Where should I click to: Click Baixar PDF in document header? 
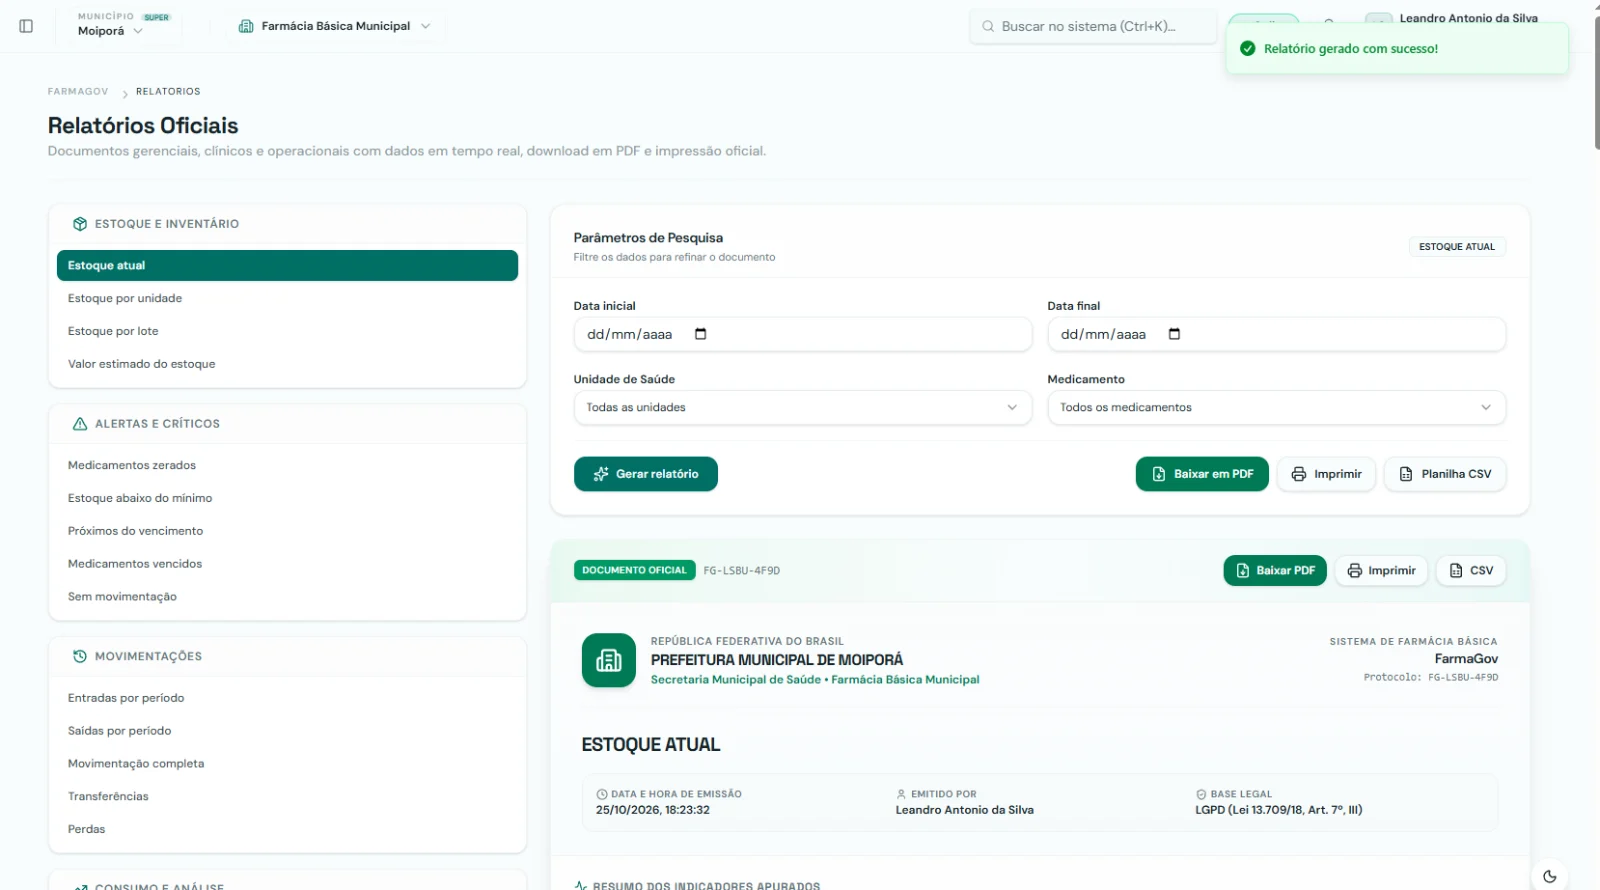coord(1275,571)
